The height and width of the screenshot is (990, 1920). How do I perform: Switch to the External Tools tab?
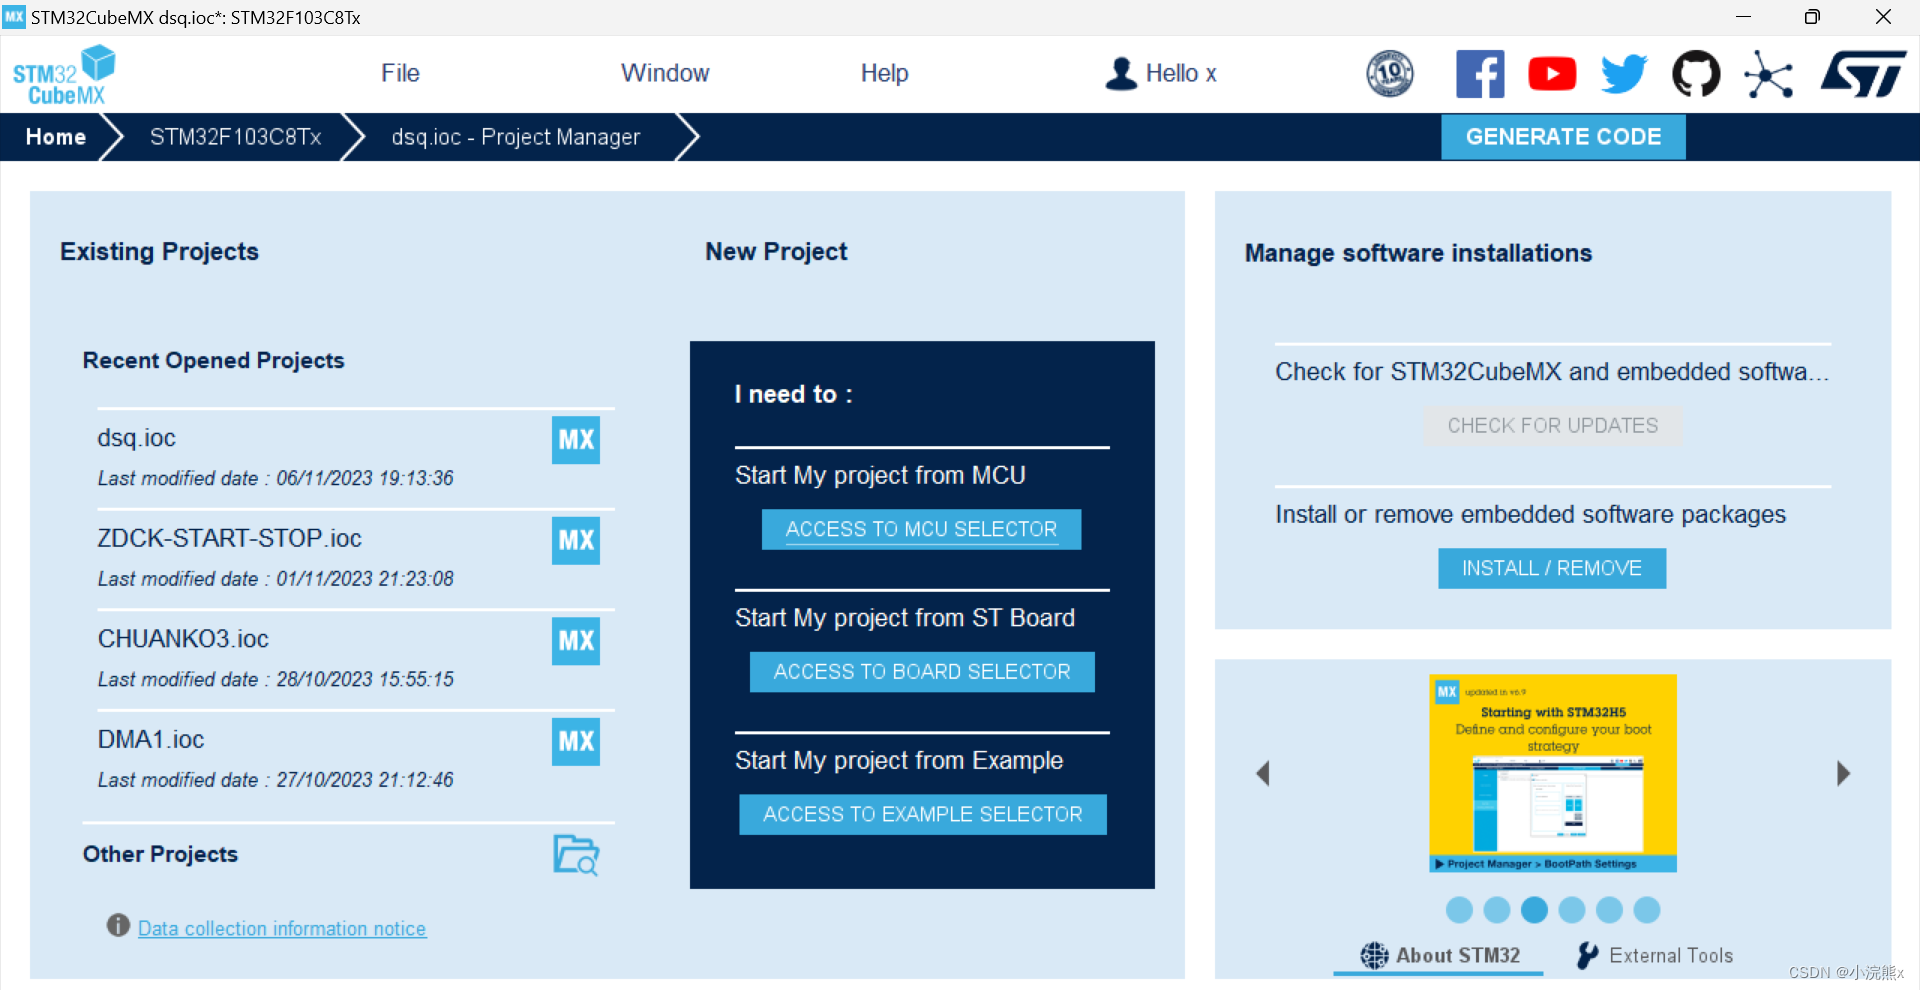pyautogui.click(x=1655, y=956)
